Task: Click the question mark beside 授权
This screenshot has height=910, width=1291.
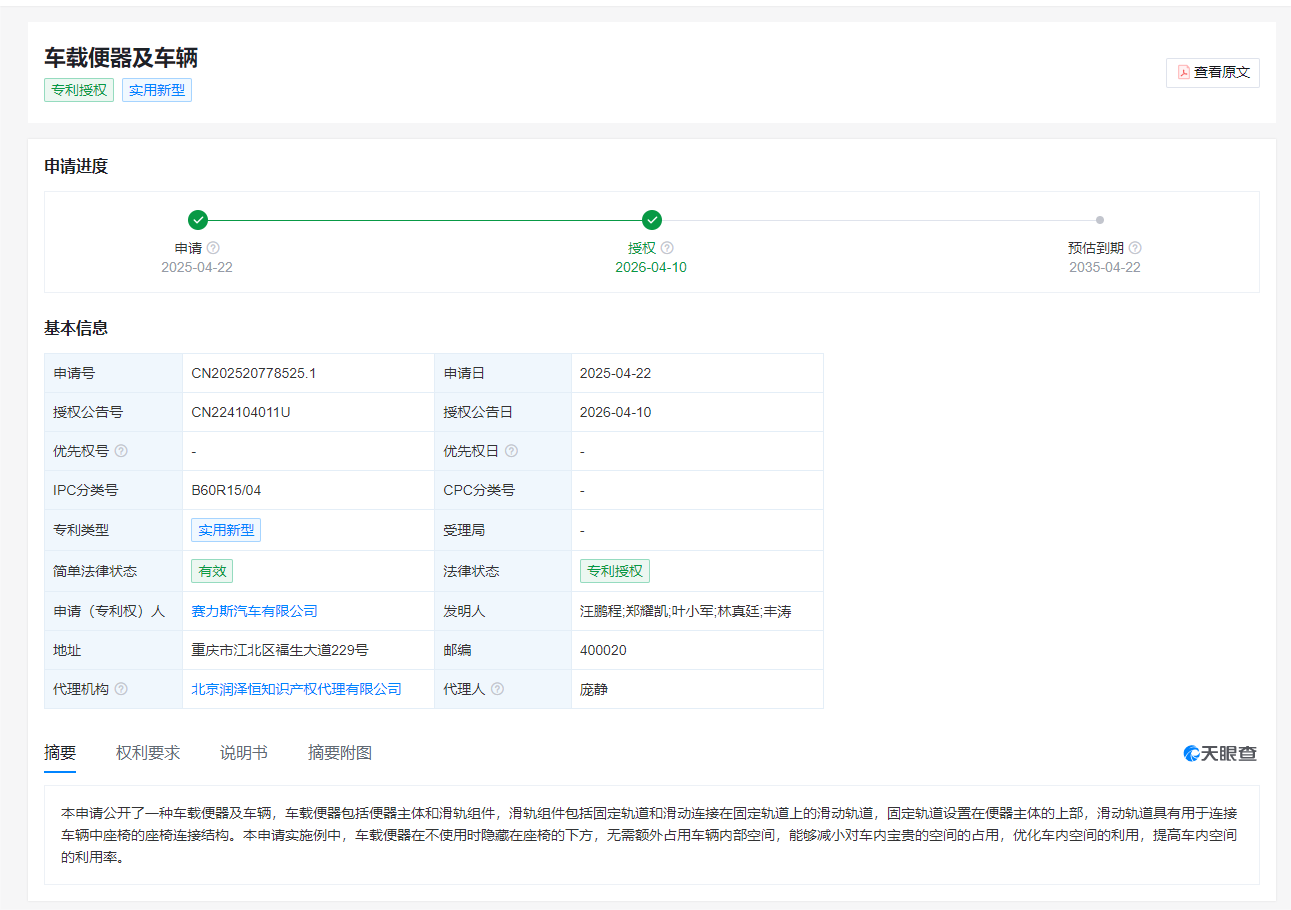Action: point(667,247)
